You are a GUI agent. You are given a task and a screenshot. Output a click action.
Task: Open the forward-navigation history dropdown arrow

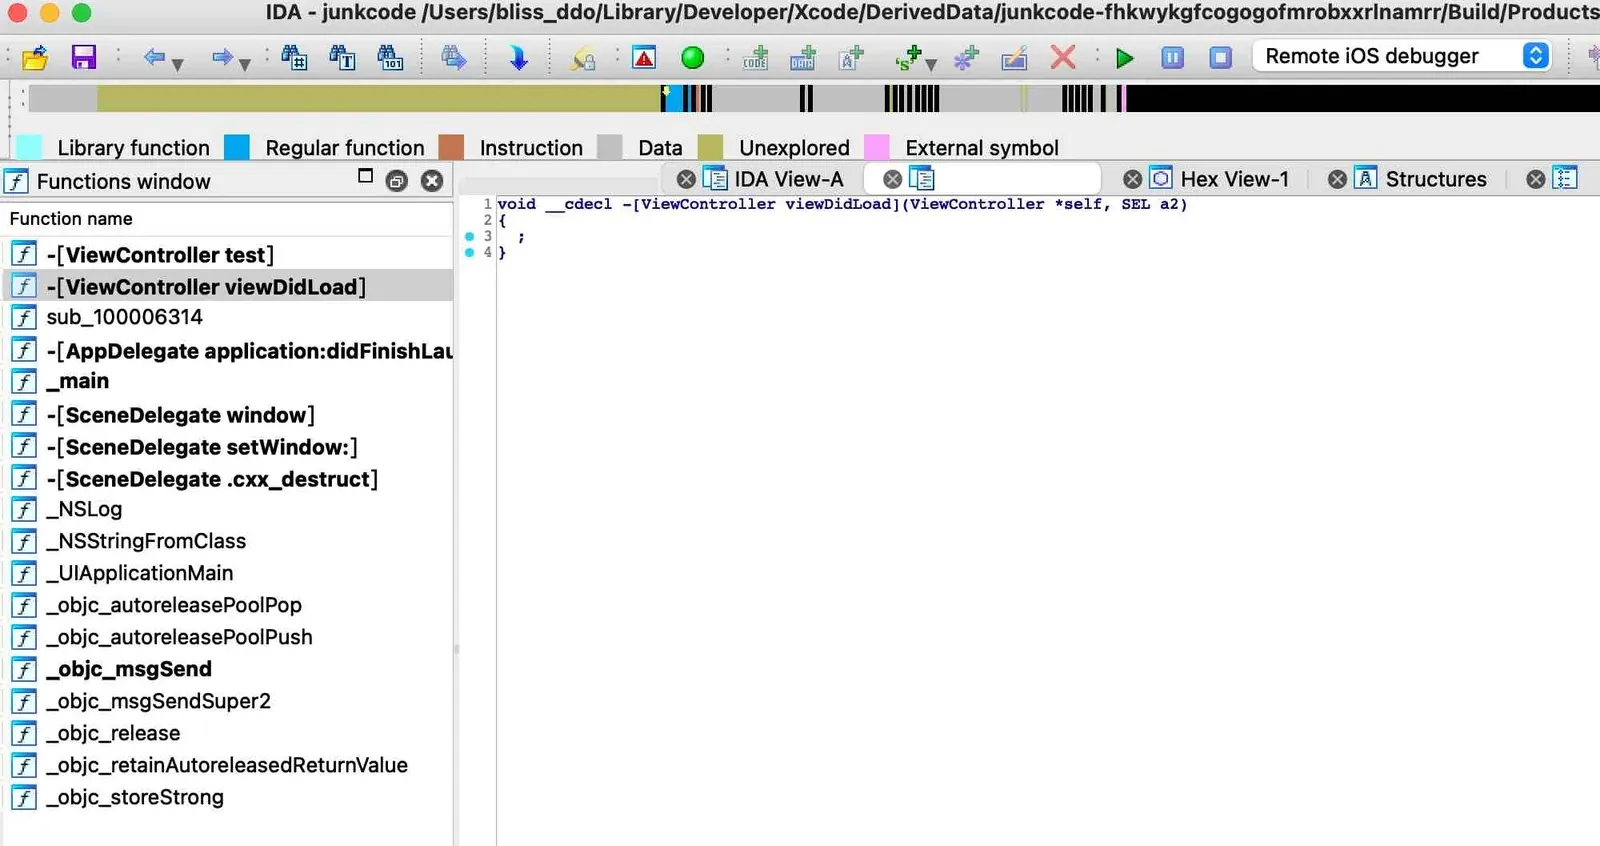(245, 65)
